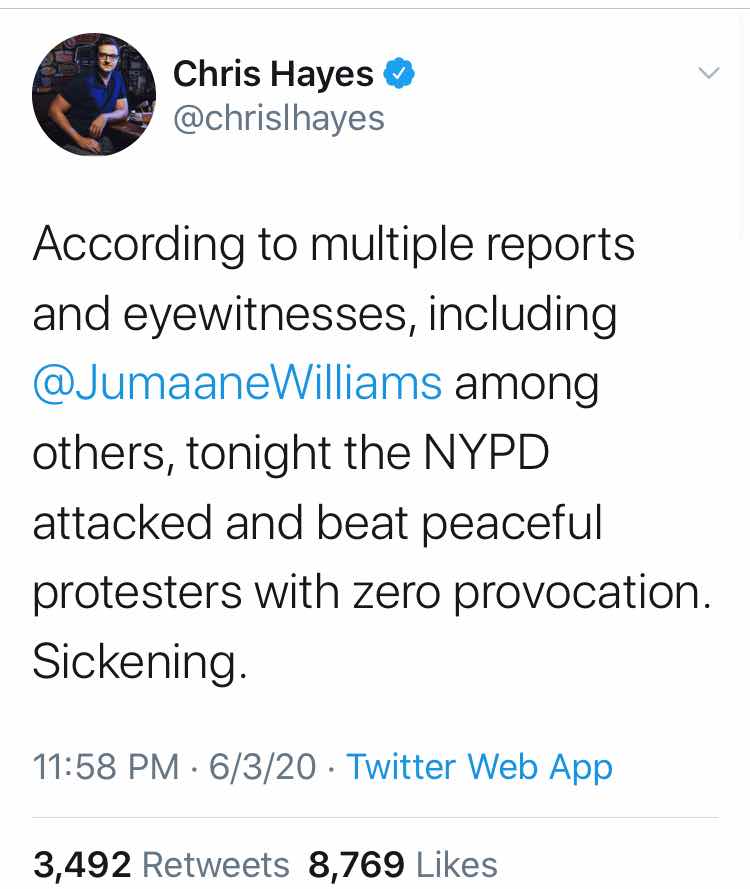
Task: Select the 6/3/20 date
Action: point(262,767)
